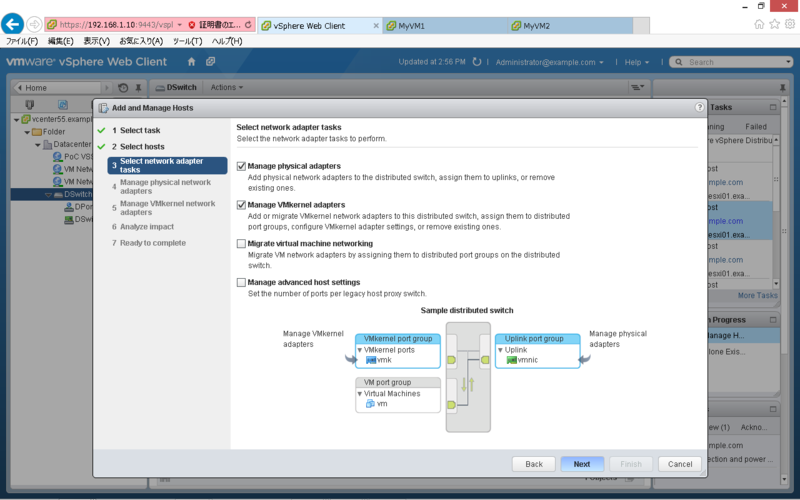Screen dimensions: 800x500
Task: Toggle Manage physical adapters checkbox
Action: 241,166
